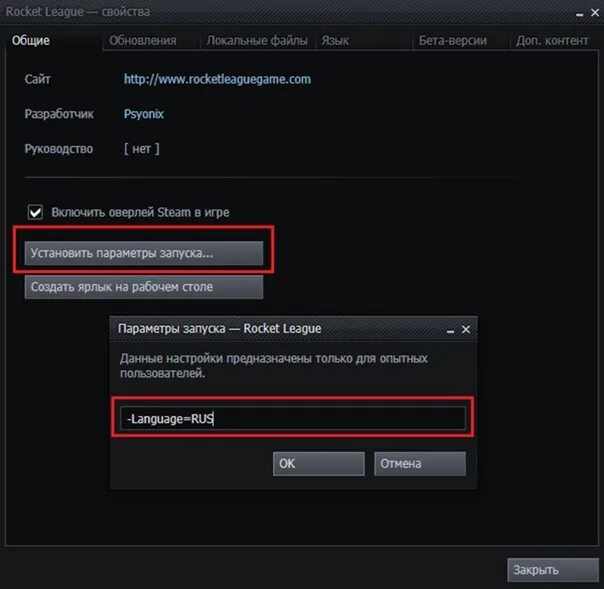Click the Данные настройки warning text
The width and height of the screenshot is (604, 589).
[x=273, y=366]
